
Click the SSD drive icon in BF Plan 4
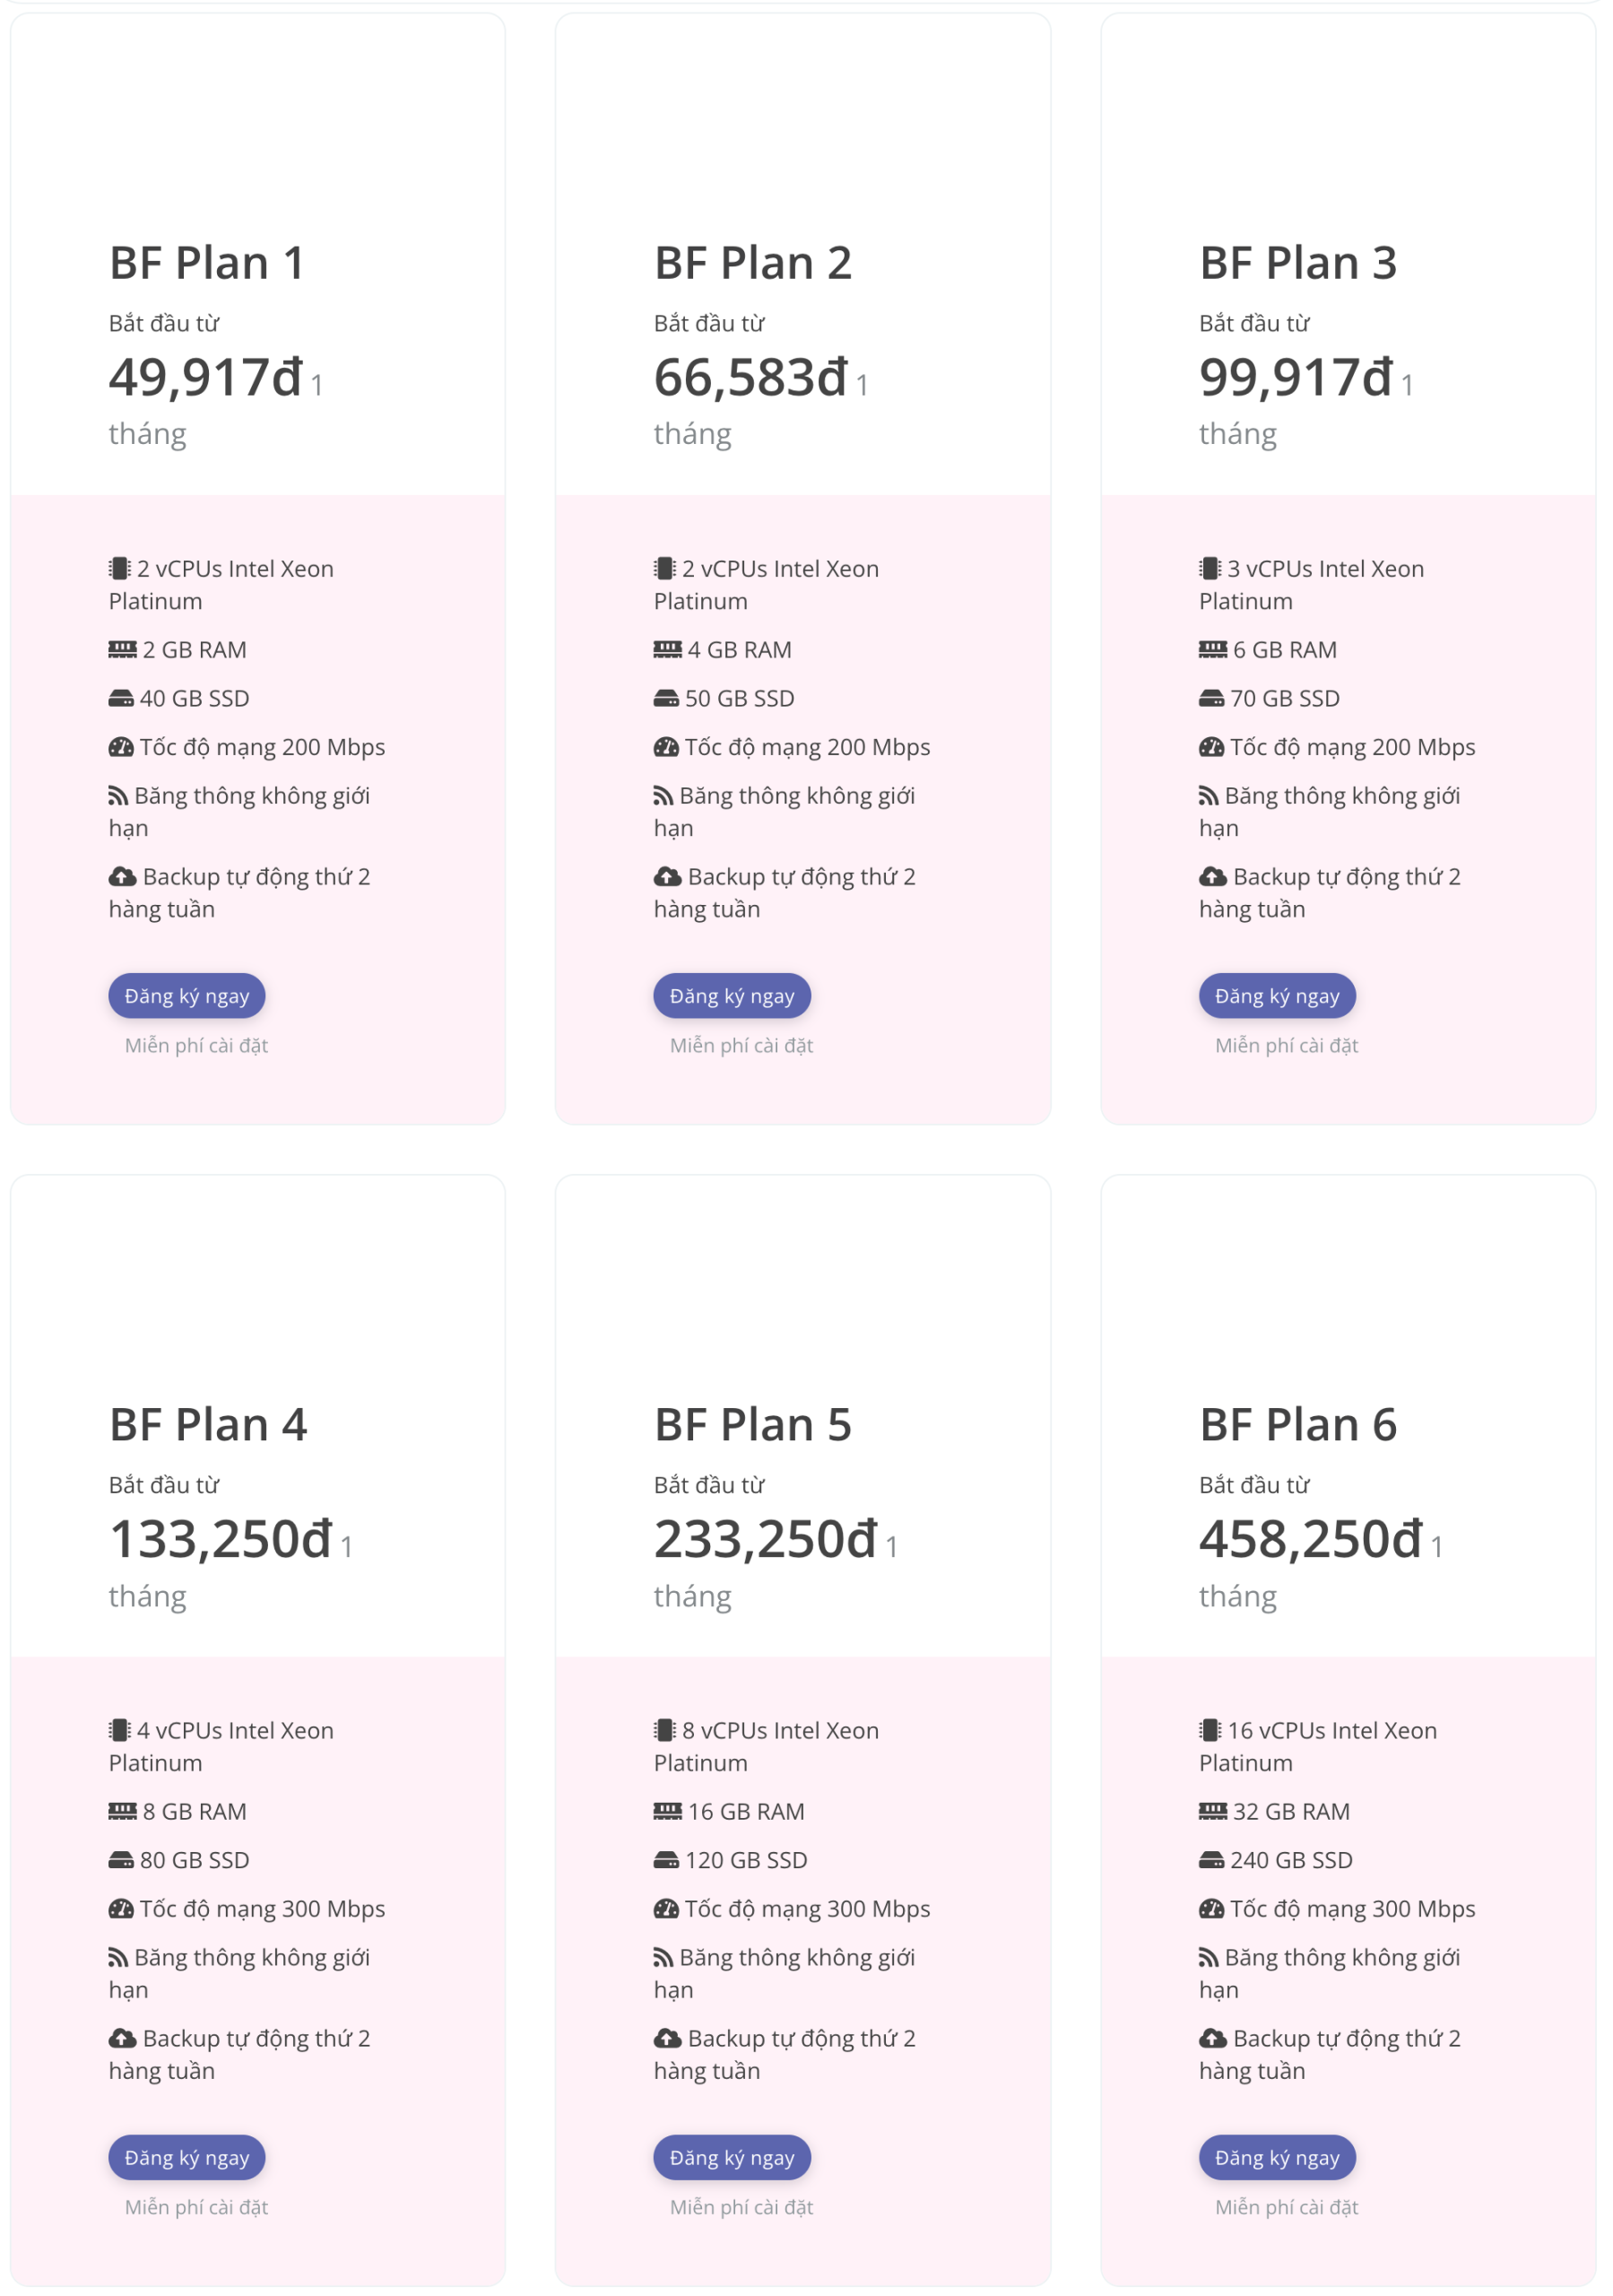click(121, 1862)
